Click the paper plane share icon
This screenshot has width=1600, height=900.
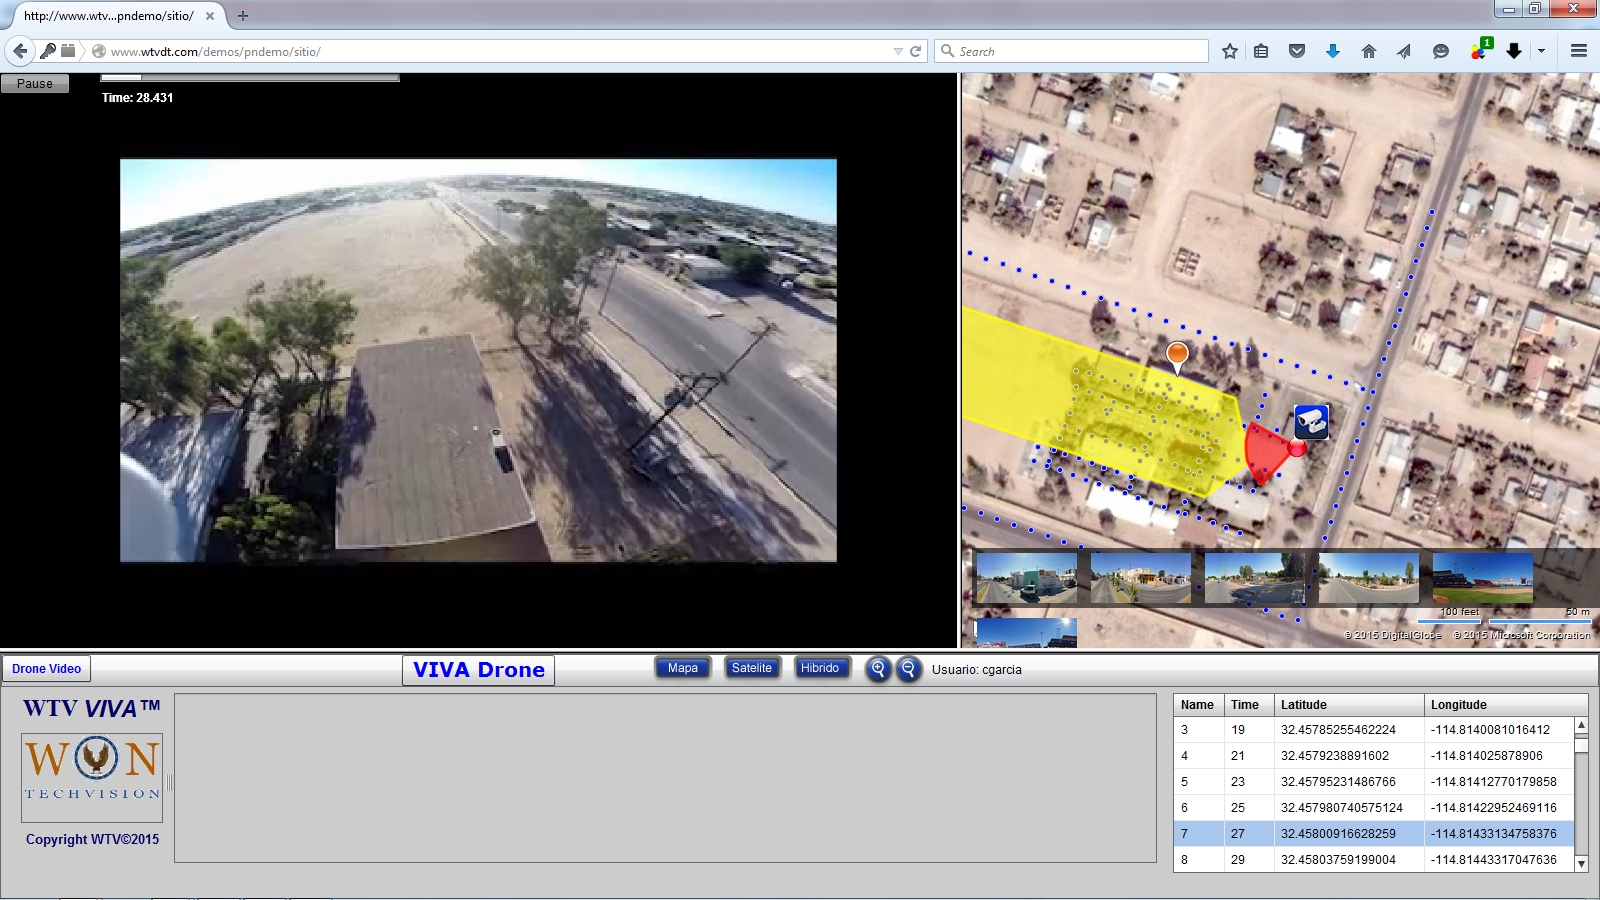(1404, 51)
